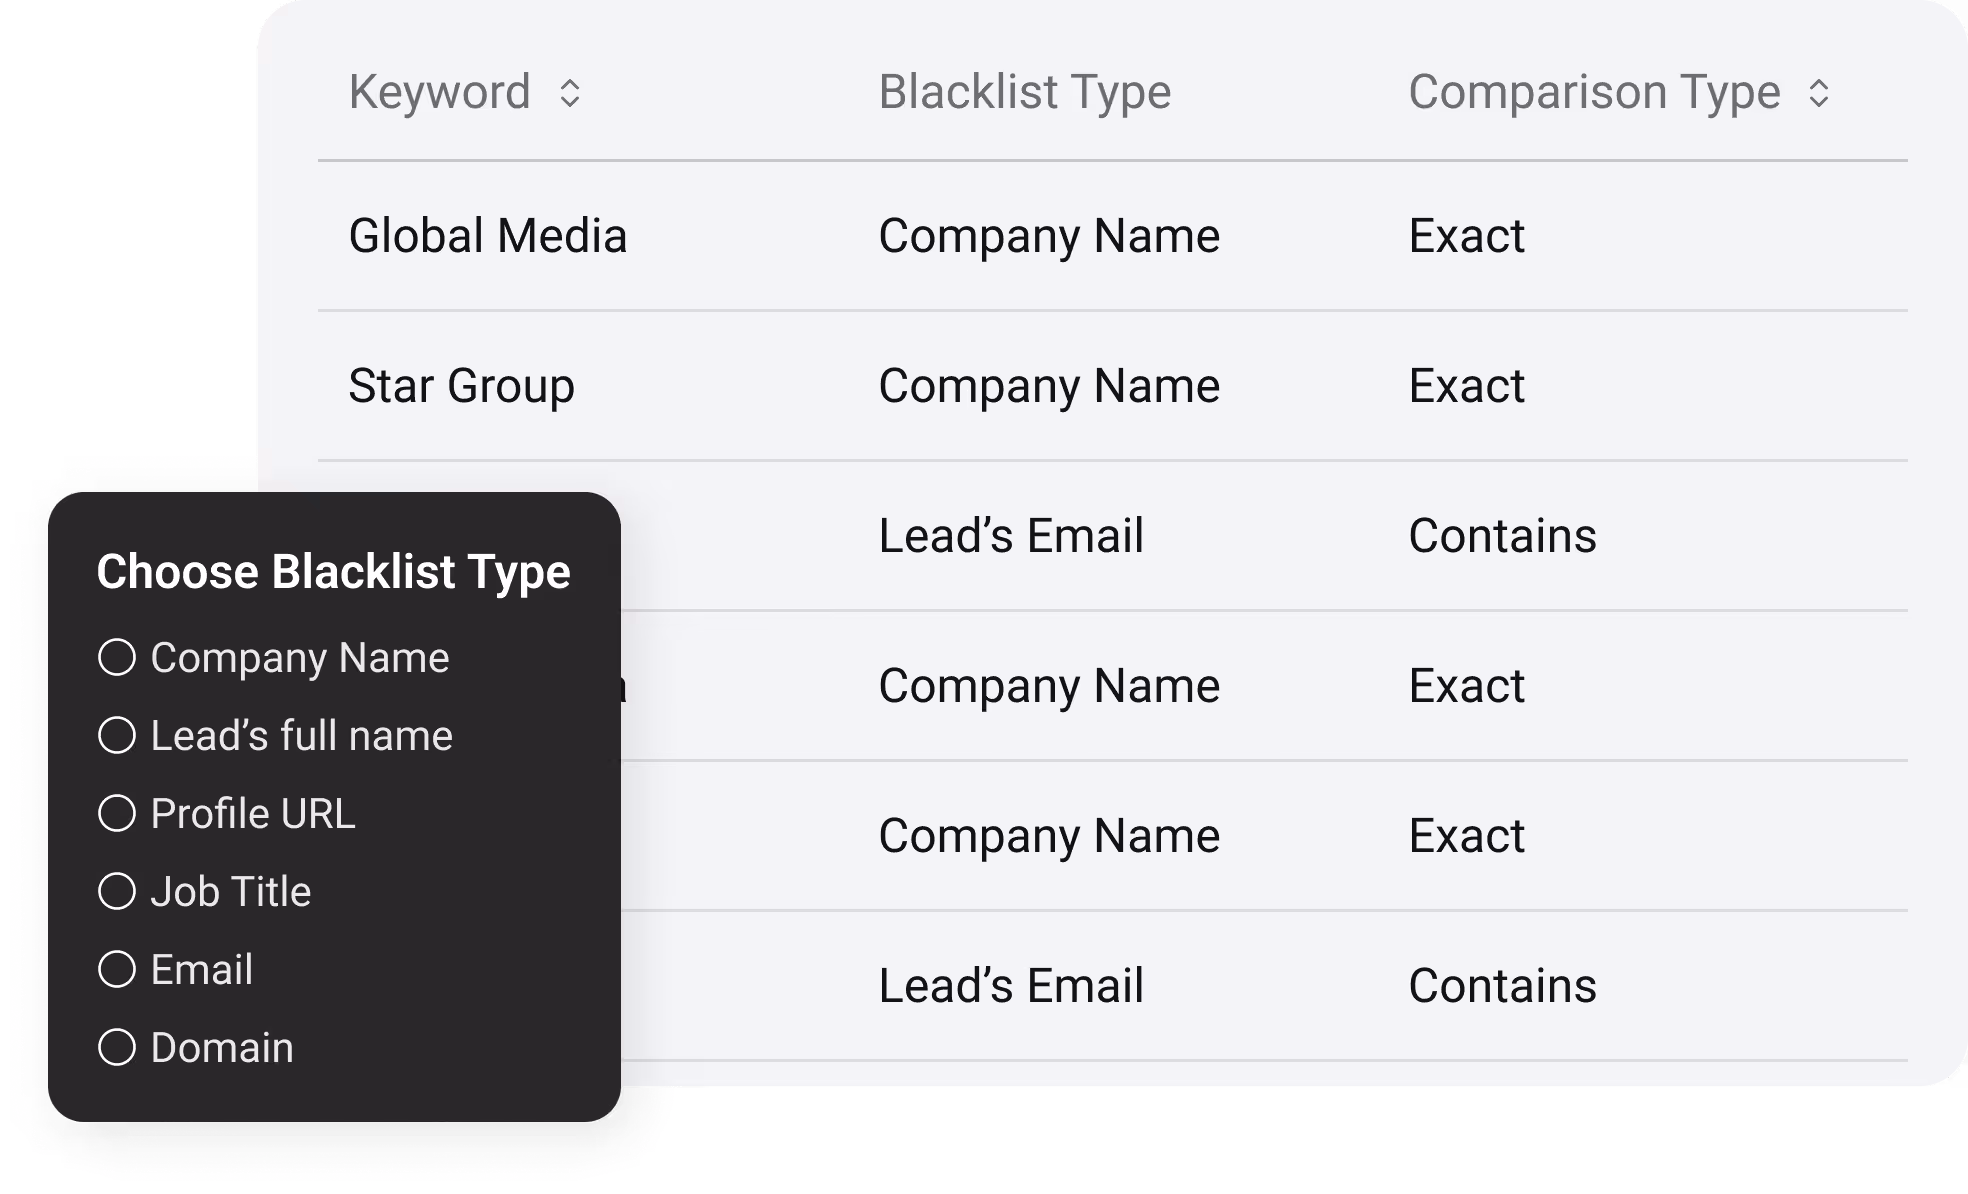
Task: Click the Comparison Type column header
Action: [x=1594, y=92]
